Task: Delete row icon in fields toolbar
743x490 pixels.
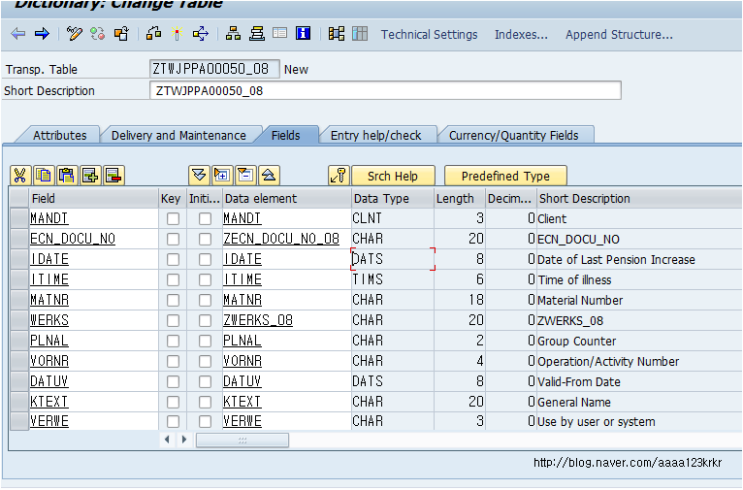Action: tap(114, 176)
